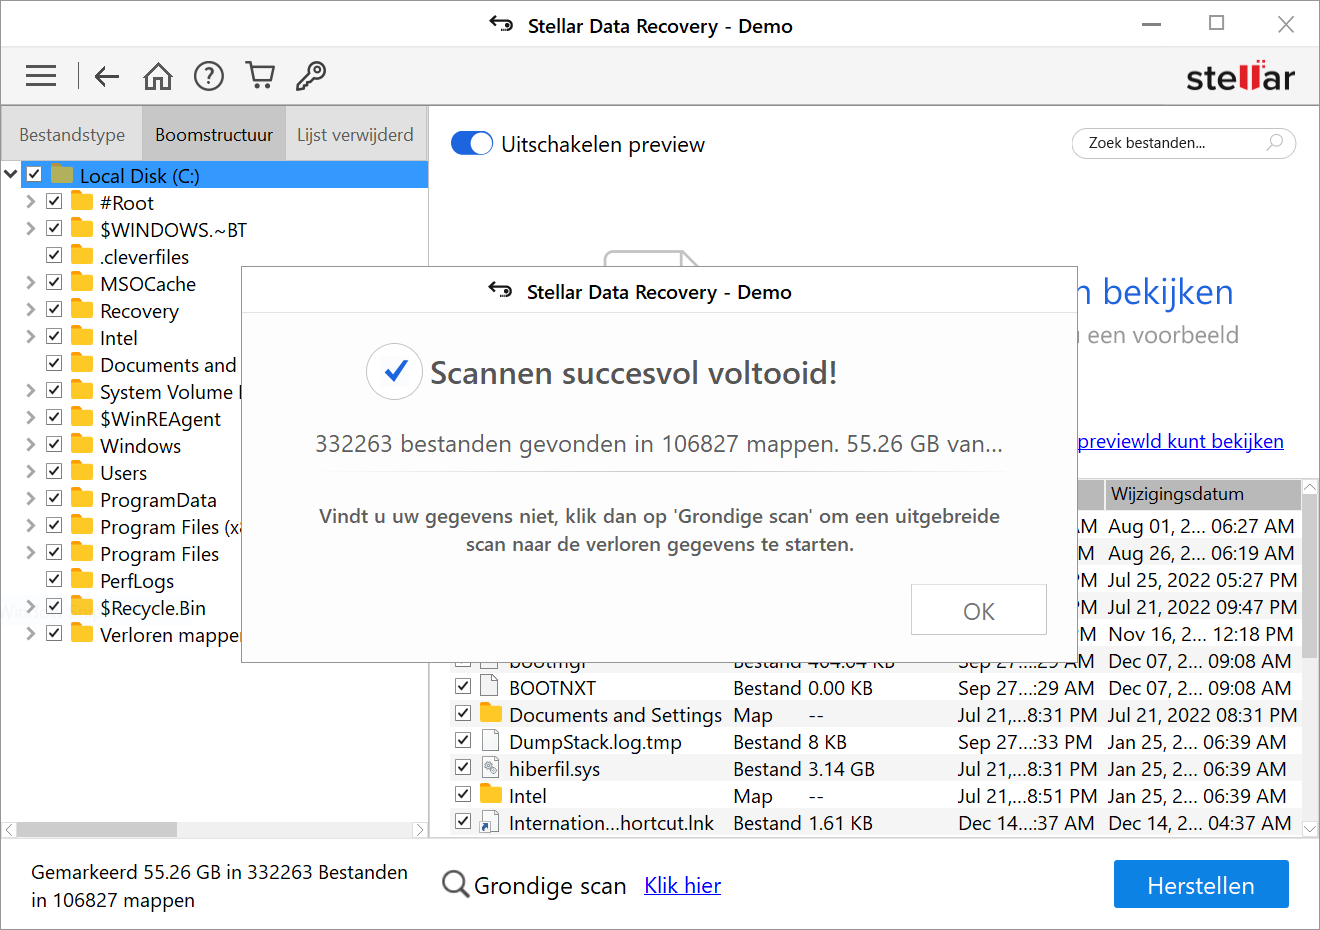This screenshot has width=1320, height=930.
Task: Uncheck the $Recycle.Bin checkbox
Action: click(x=54, y=606)
